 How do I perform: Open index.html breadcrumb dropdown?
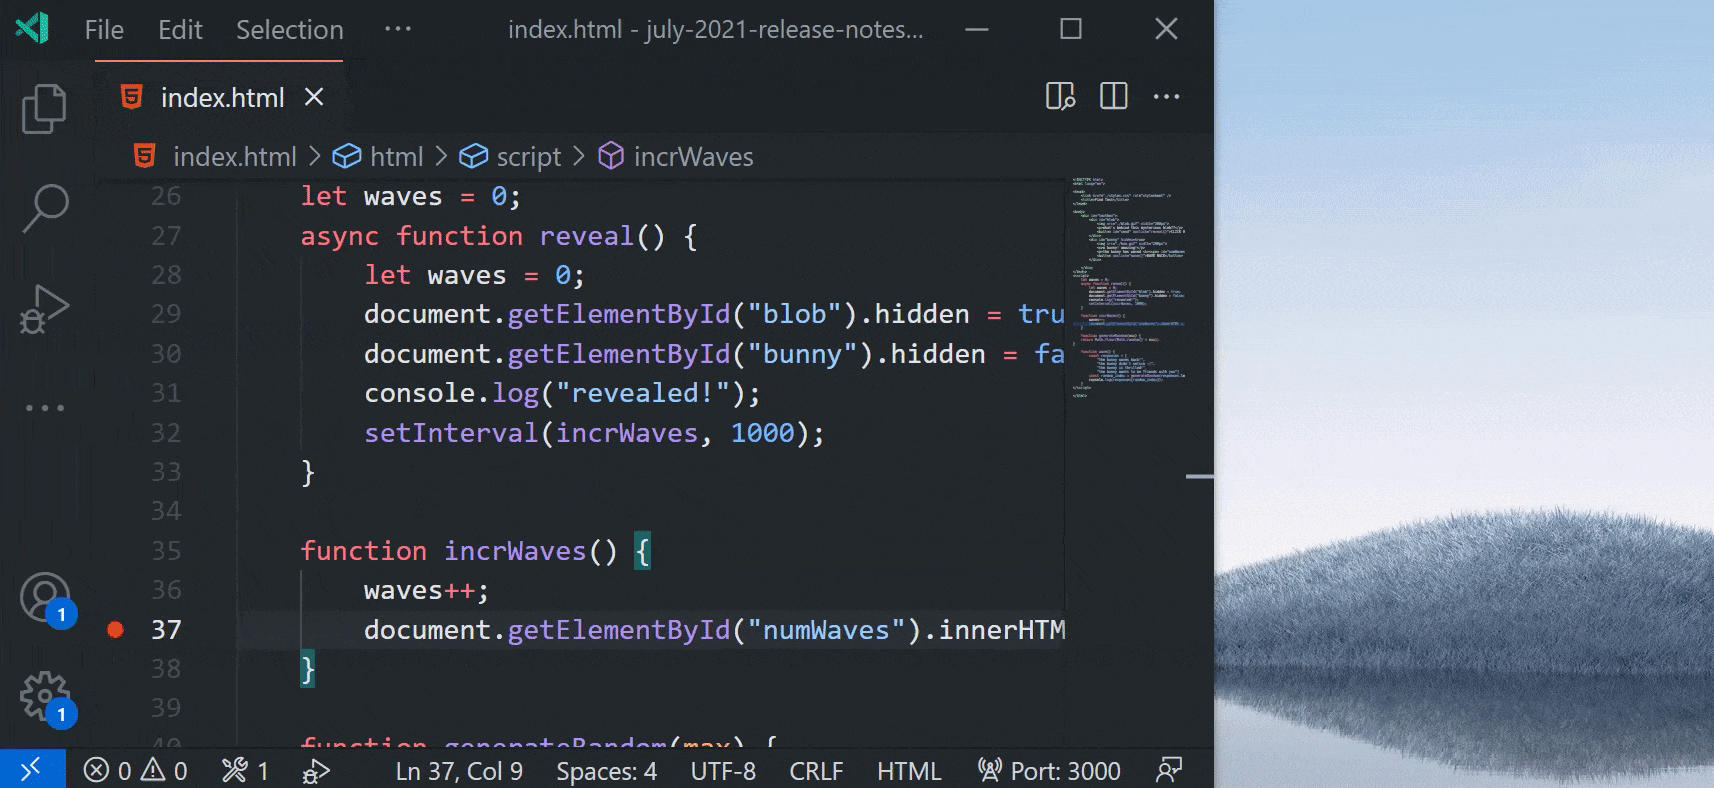point(216,157)
